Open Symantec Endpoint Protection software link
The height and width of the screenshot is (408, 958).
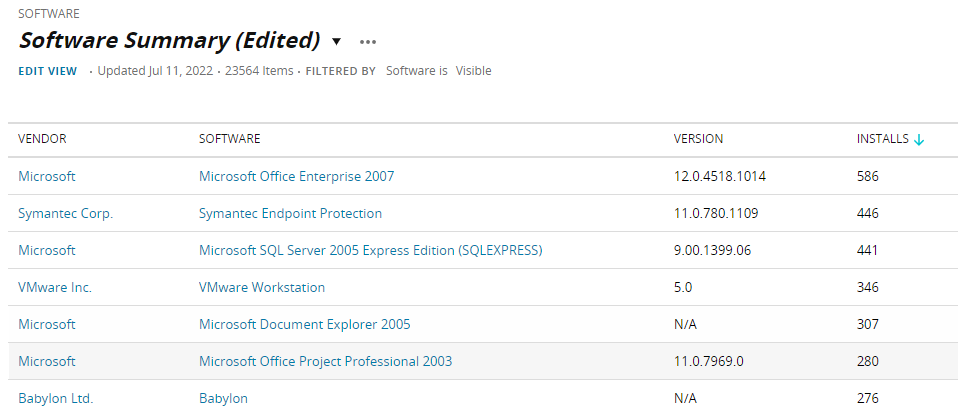[x=290, y=213]
